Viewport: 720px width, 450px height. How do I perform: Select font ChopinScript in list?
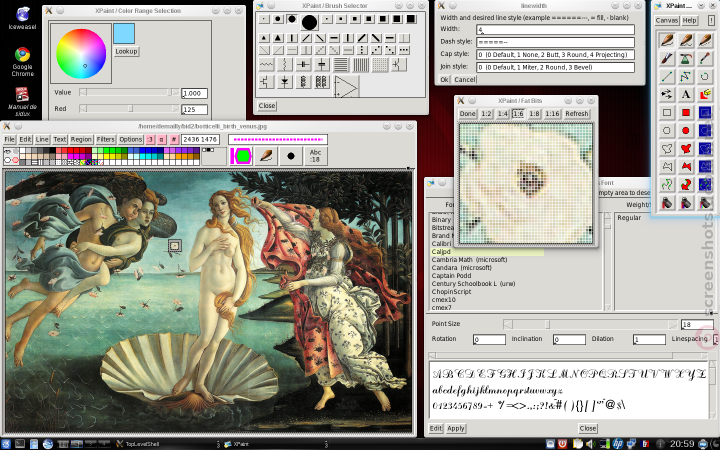(x=451, y=292)
